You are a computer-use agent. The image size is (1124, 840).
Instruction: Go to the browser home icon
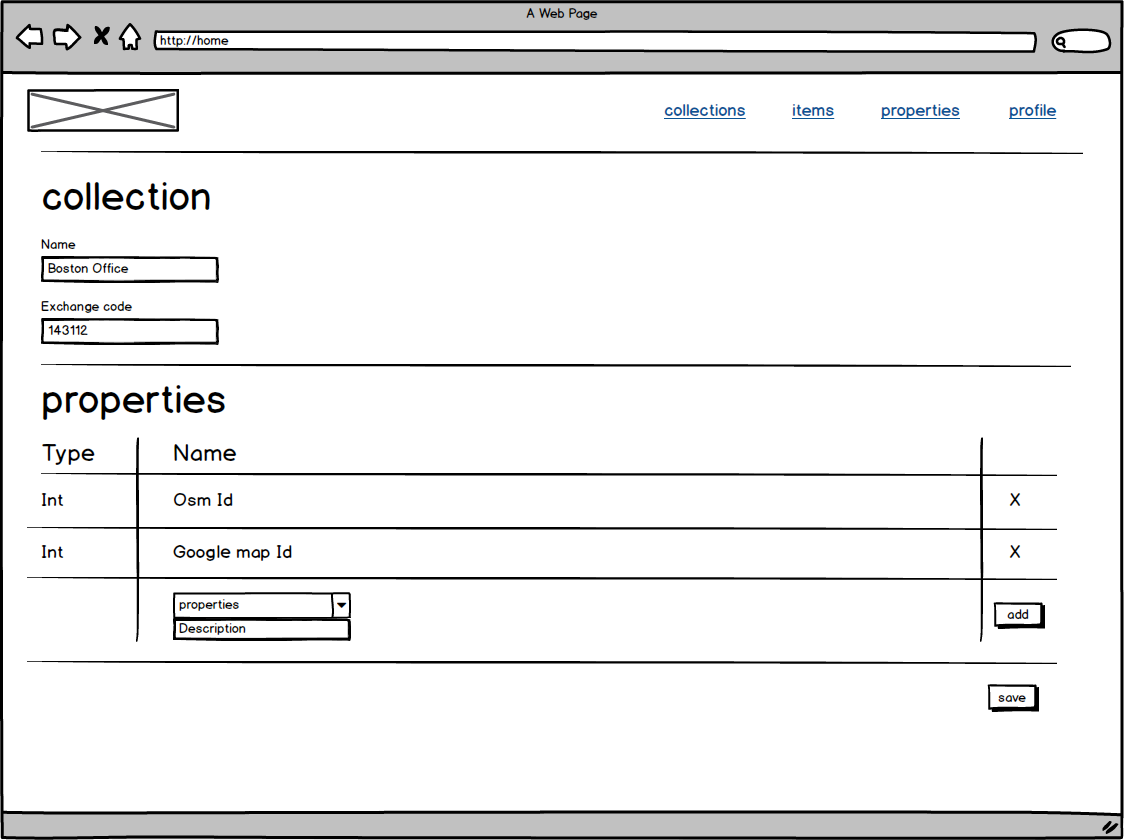[x=130, y=37]
